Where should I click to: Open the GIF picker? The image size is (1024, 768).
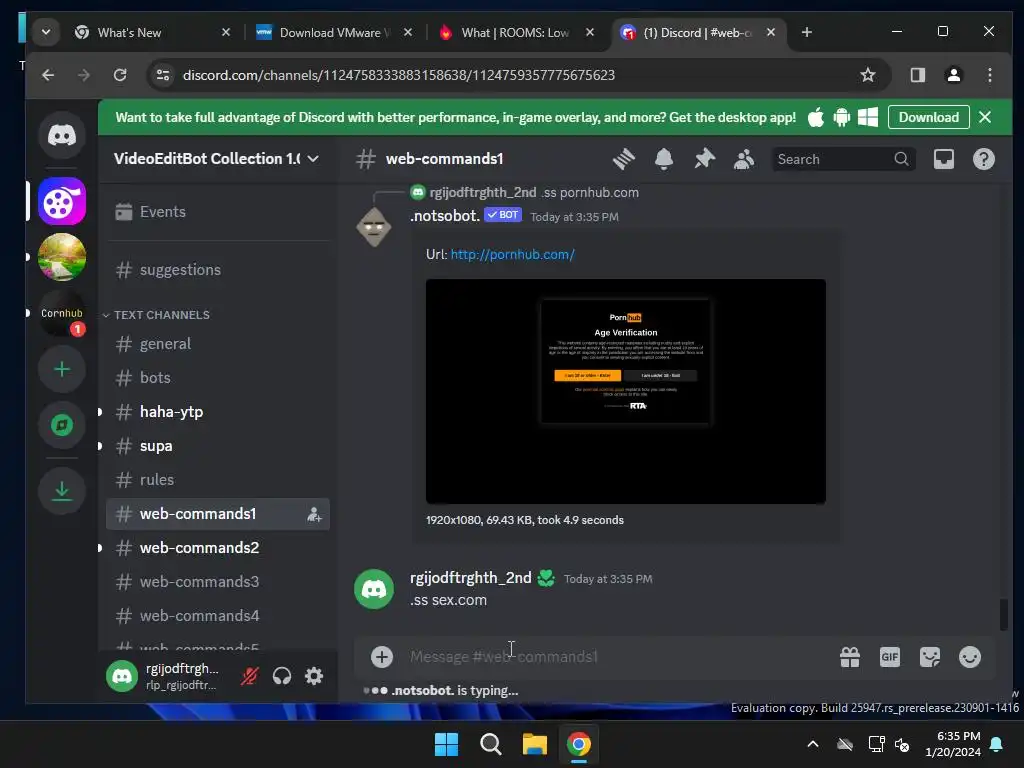click(889, 656)
